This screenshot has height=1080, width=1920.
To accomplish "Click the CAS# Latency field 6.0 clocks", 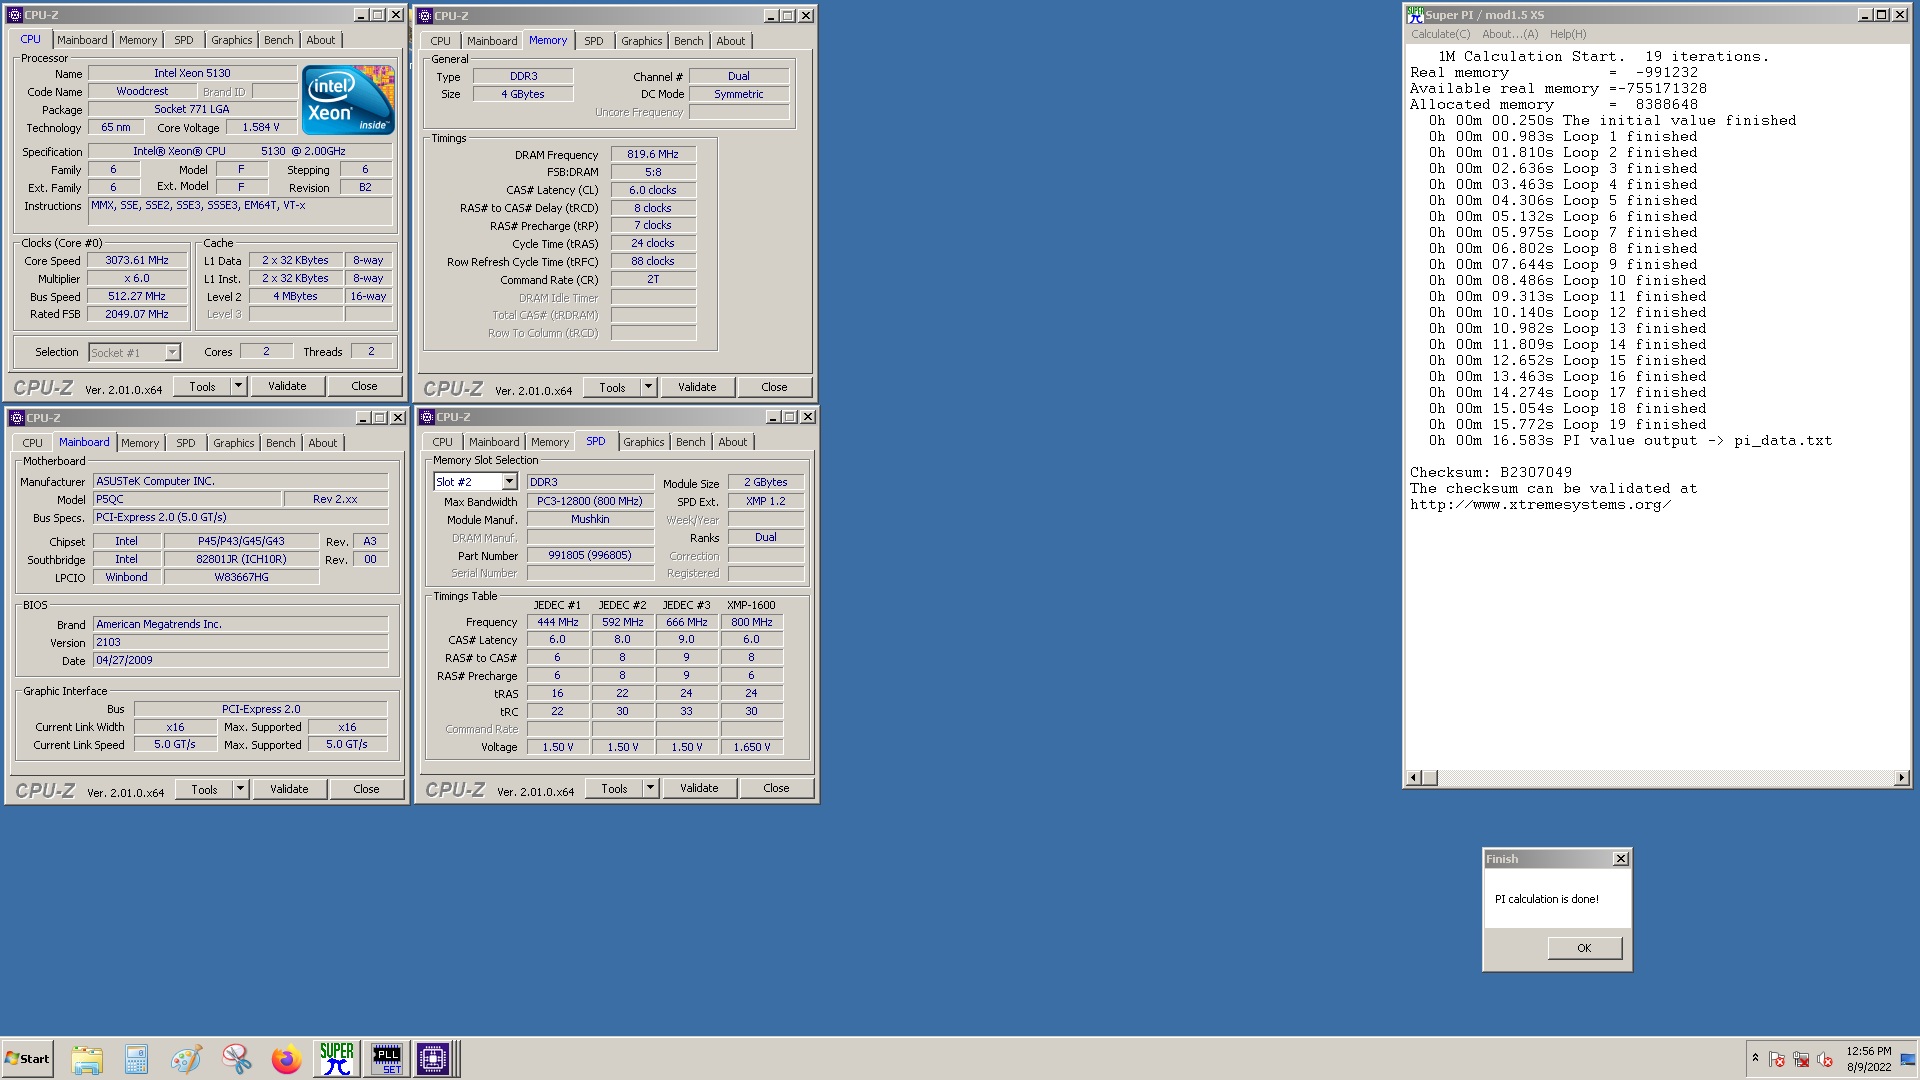I will pyautogui.click(x=653, y=190).
